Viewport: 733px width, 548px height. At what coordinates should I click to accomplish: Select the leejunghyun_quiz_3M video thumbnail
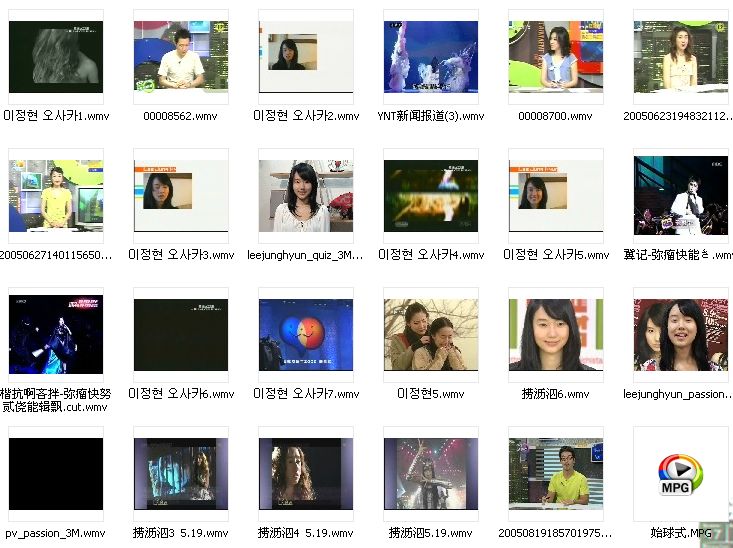(x=306, y=196)
